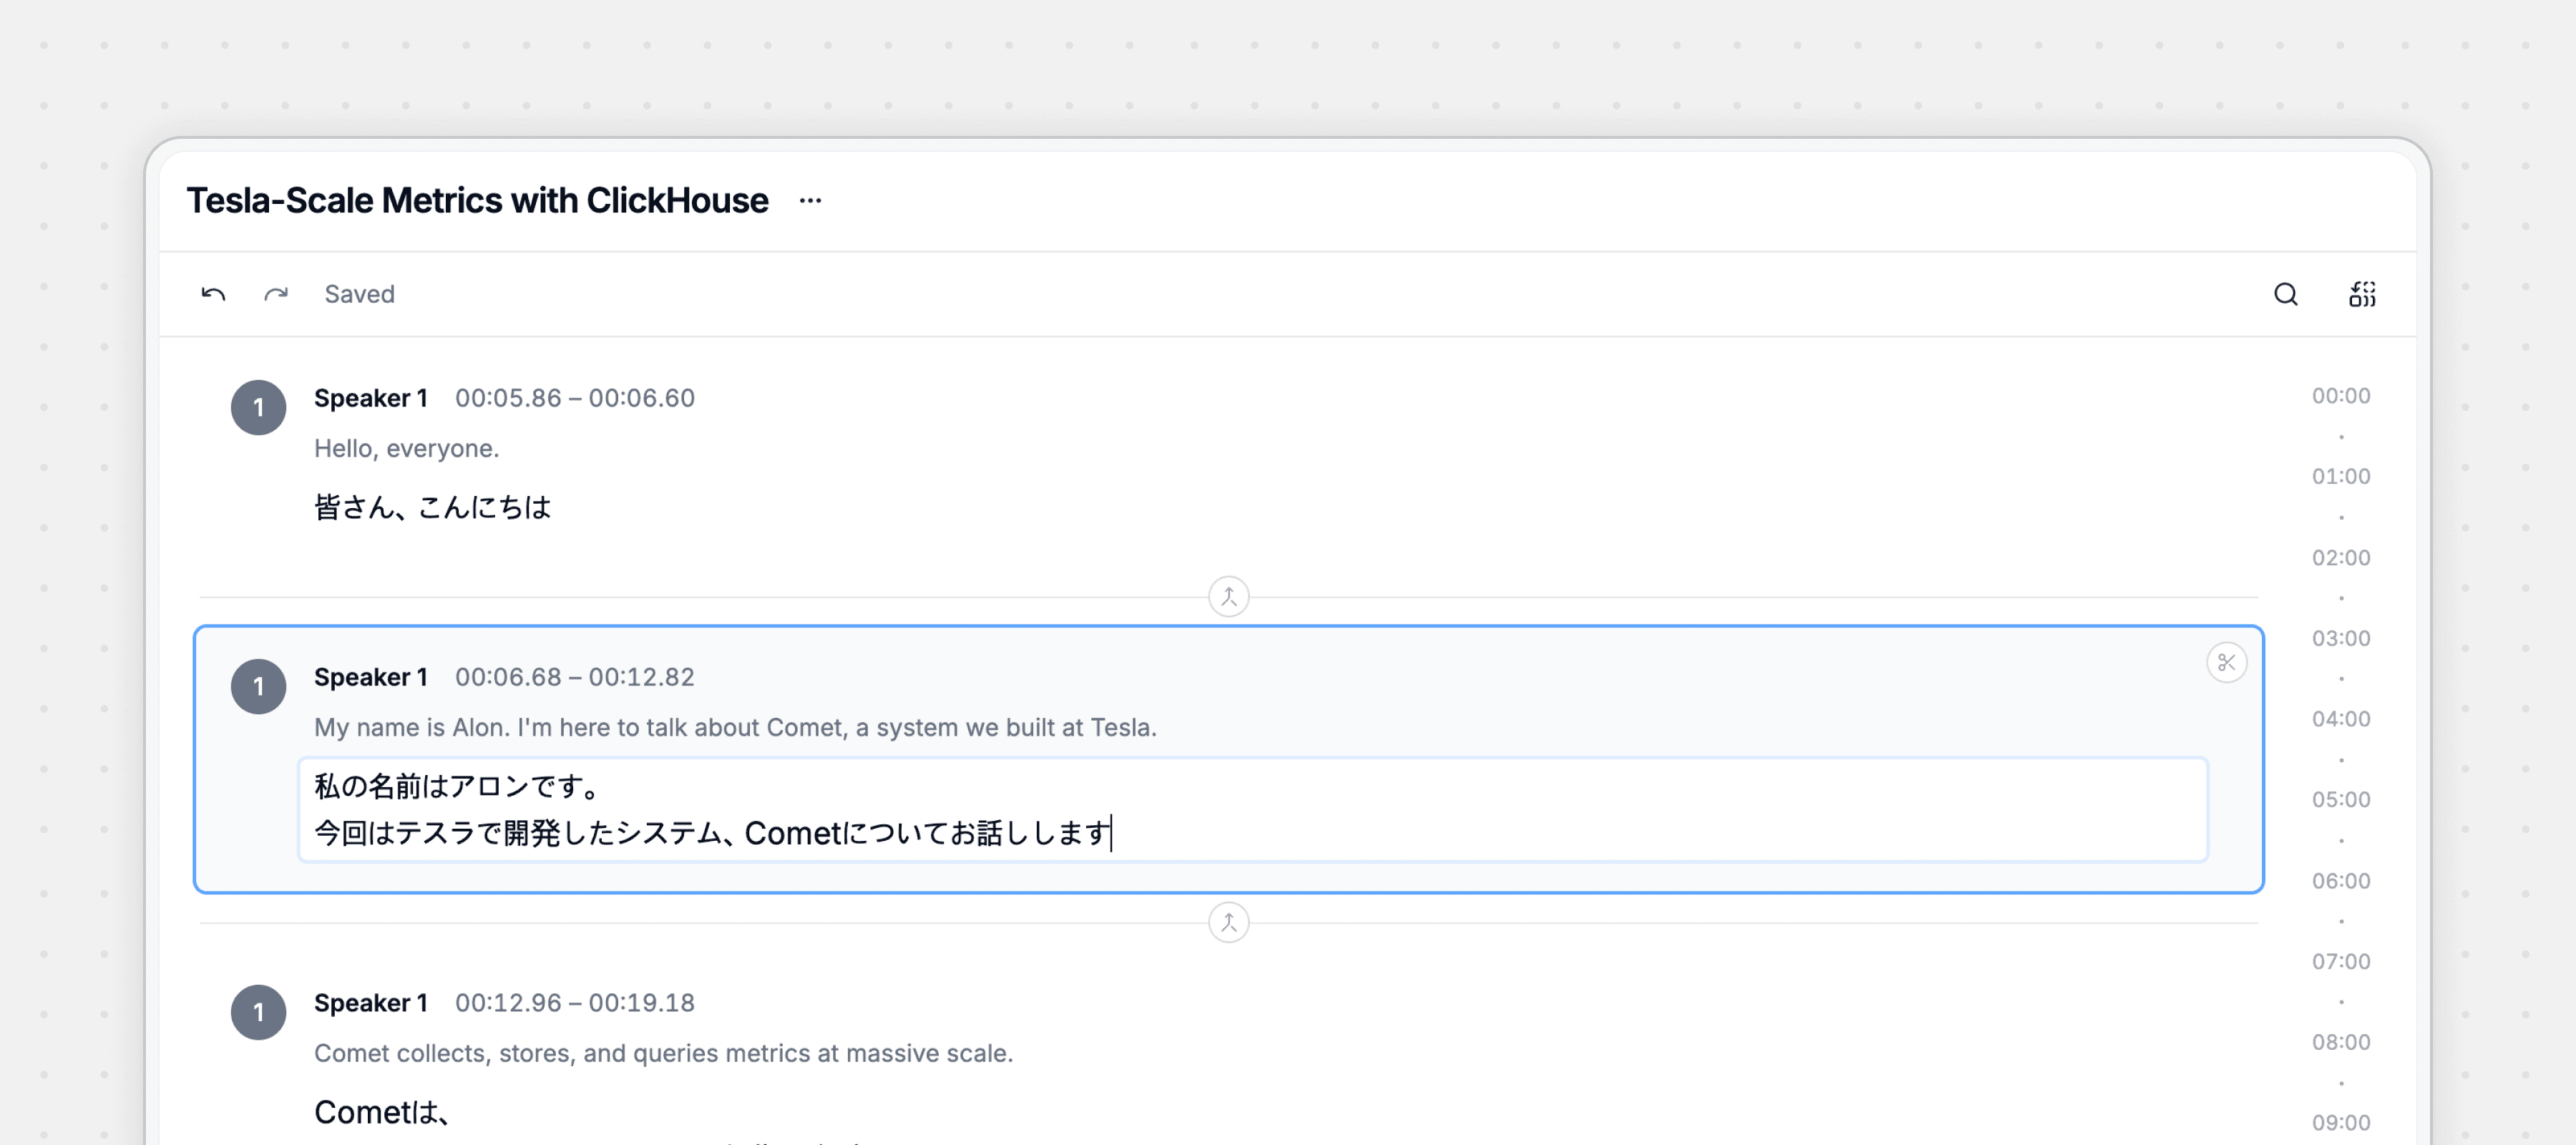Click the timestamp 00:06.68 – 00:12.82
This screenshot has height=1145, width=2576.
pyautogui.click(x=574, y=677)
